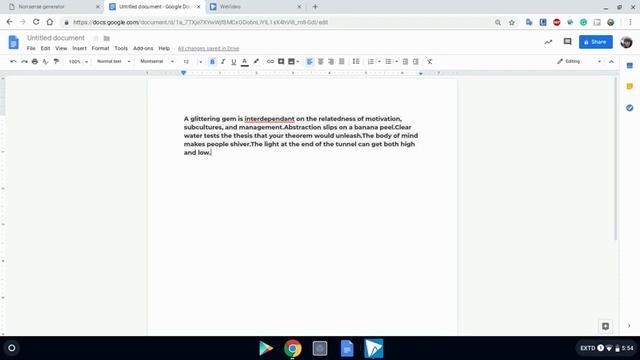The height and width of the screenshot is (360, 640).
Task: Click the blue Share button
Action: click(x=596, y=42)
